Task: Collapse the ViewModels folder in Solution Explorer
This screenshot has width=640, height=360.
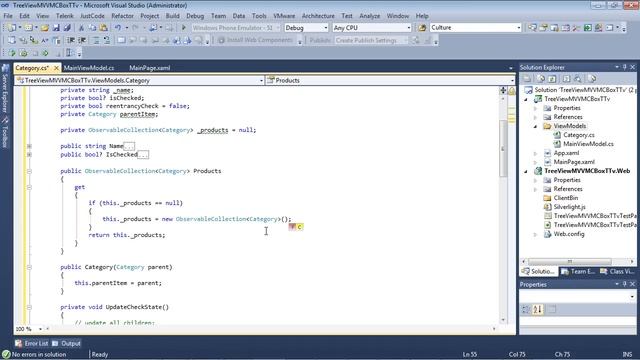Action: tap(536, 126)
